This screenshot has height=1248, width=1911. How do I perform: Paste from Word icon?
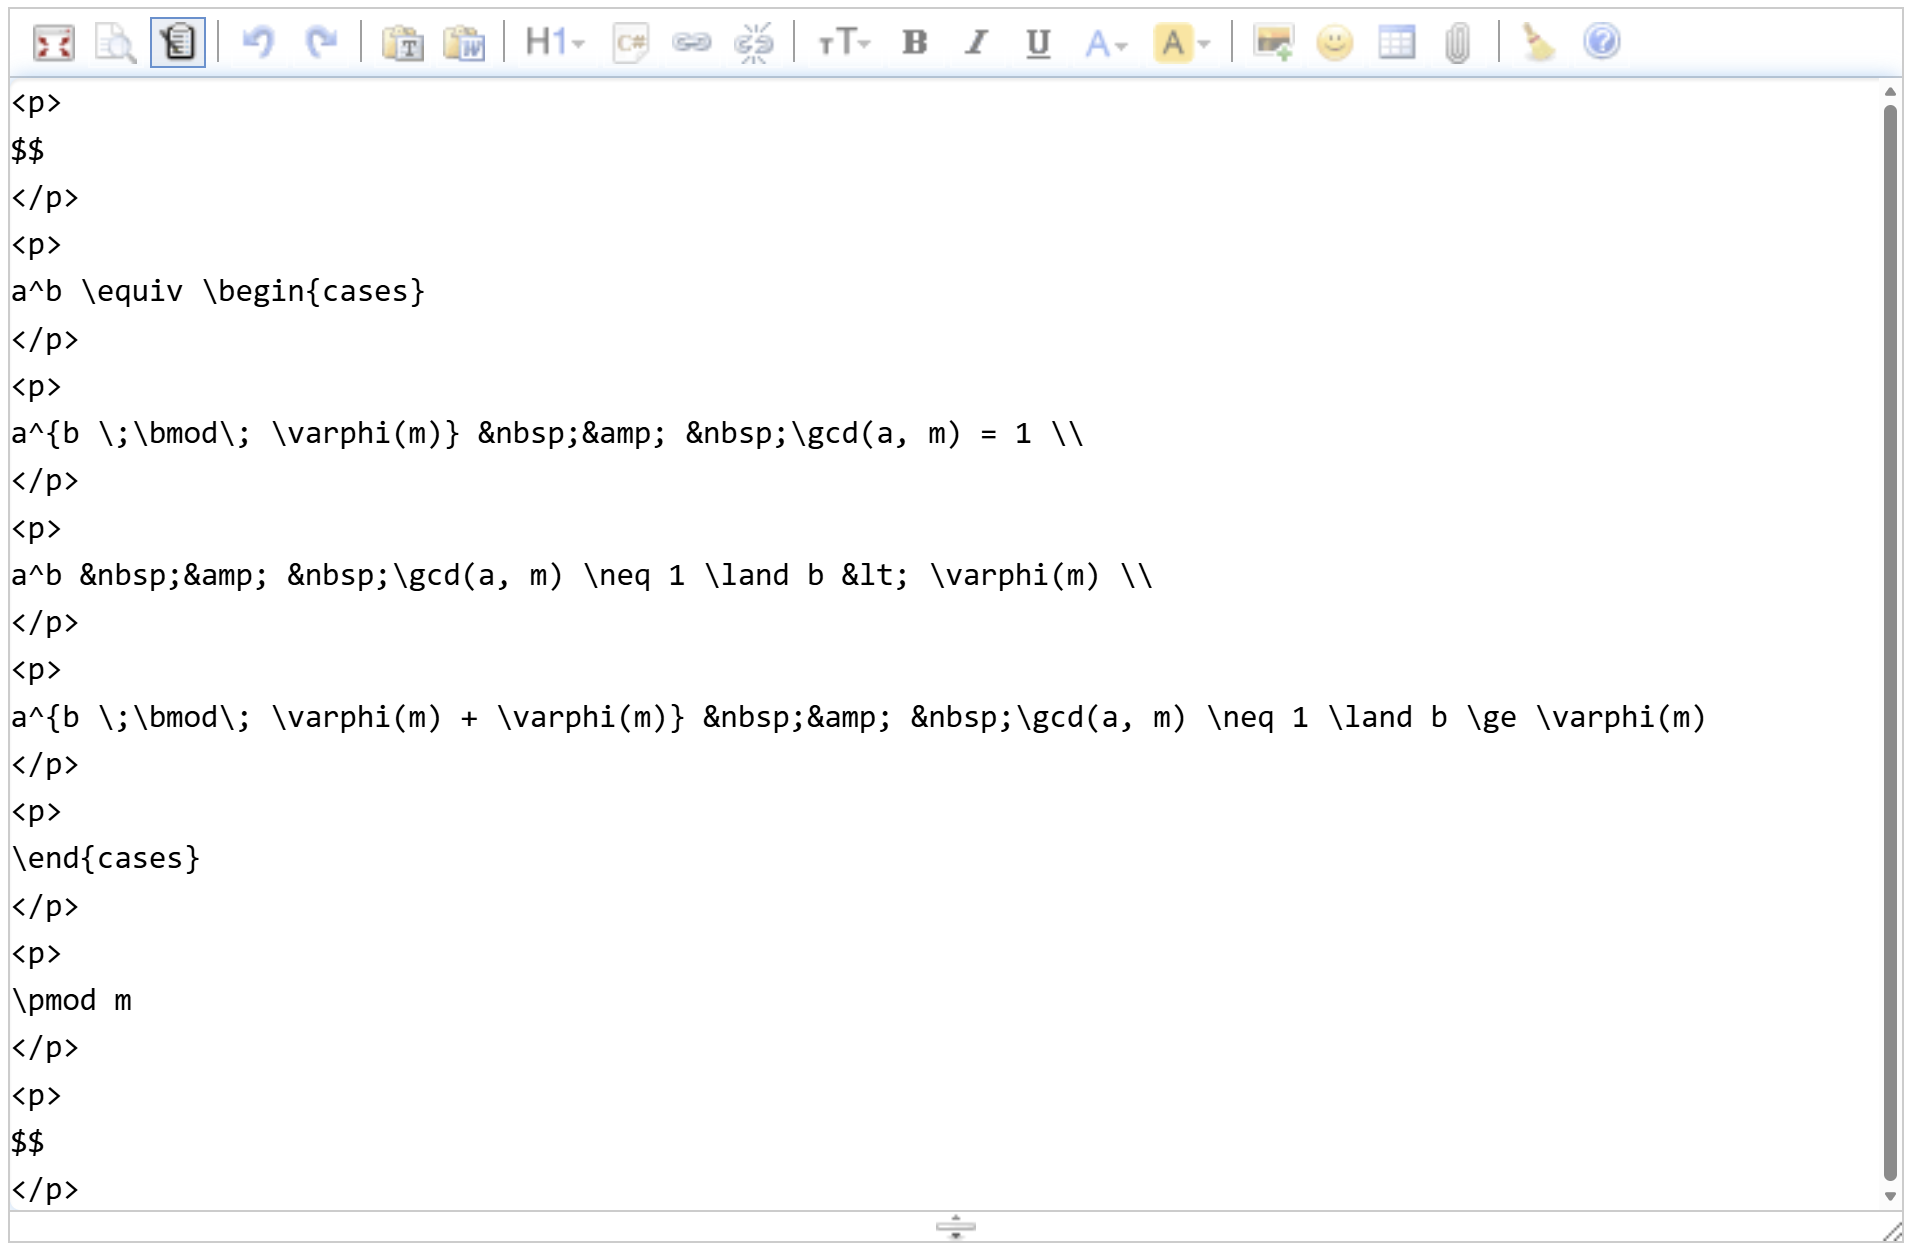pos(464,43)
